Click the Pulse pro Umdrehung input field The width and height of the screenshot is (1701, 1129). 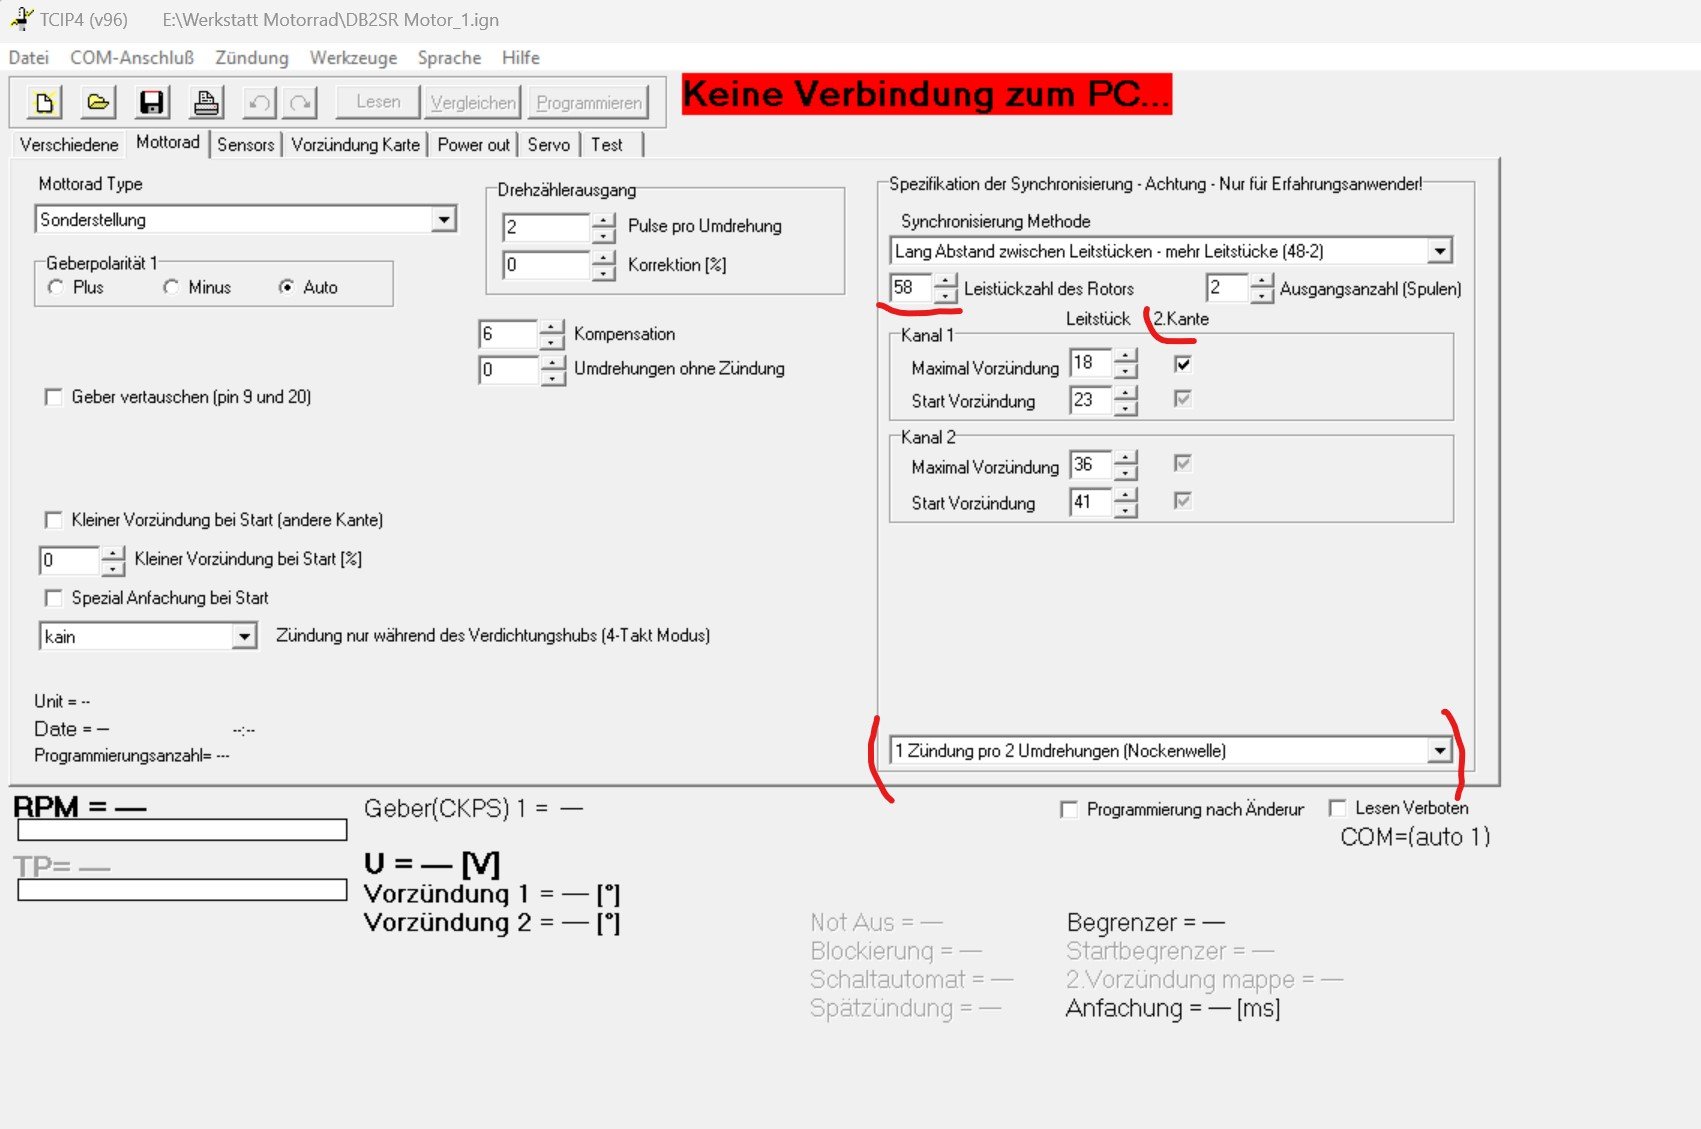coord(546,227)
